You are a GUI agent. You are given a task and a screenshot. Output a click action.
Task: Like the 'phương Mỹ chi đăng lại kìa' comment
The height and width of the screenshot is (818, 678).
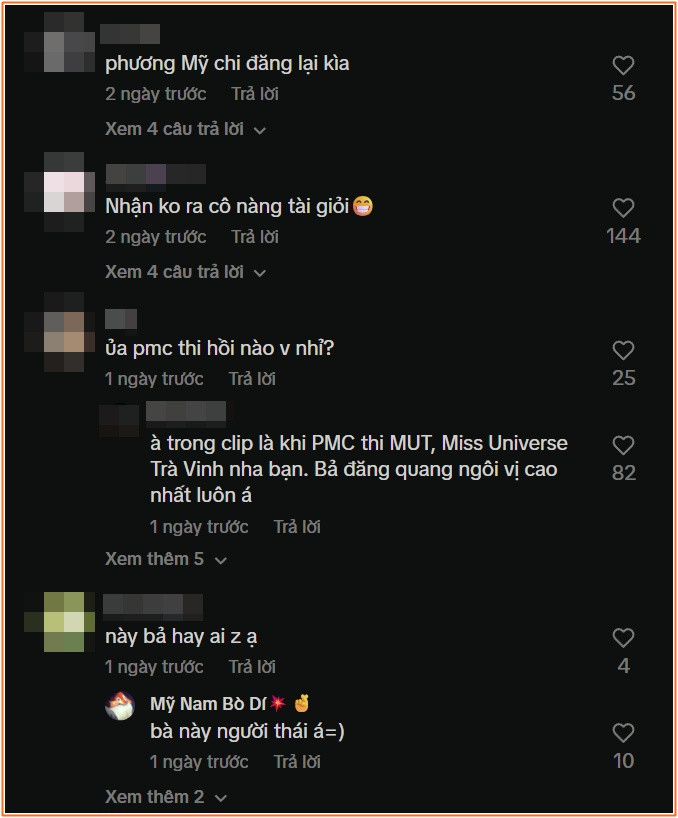tap(623, 65)
